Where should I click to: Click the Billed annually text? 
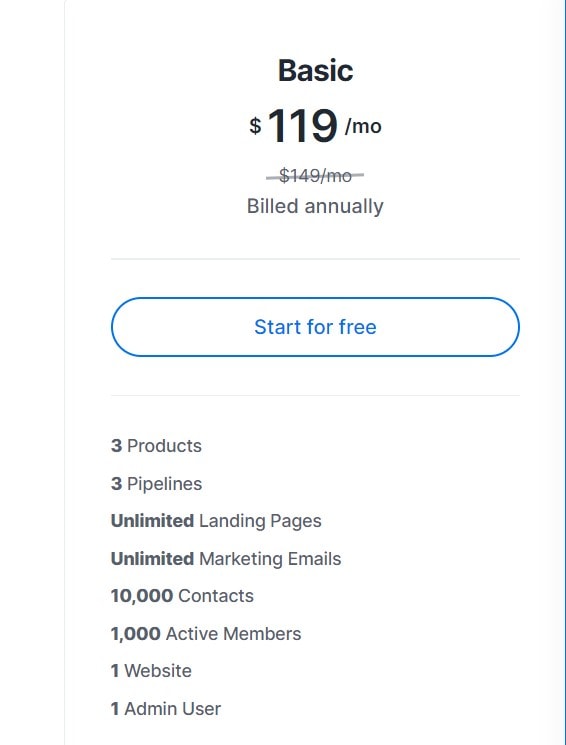pos(315,206)
